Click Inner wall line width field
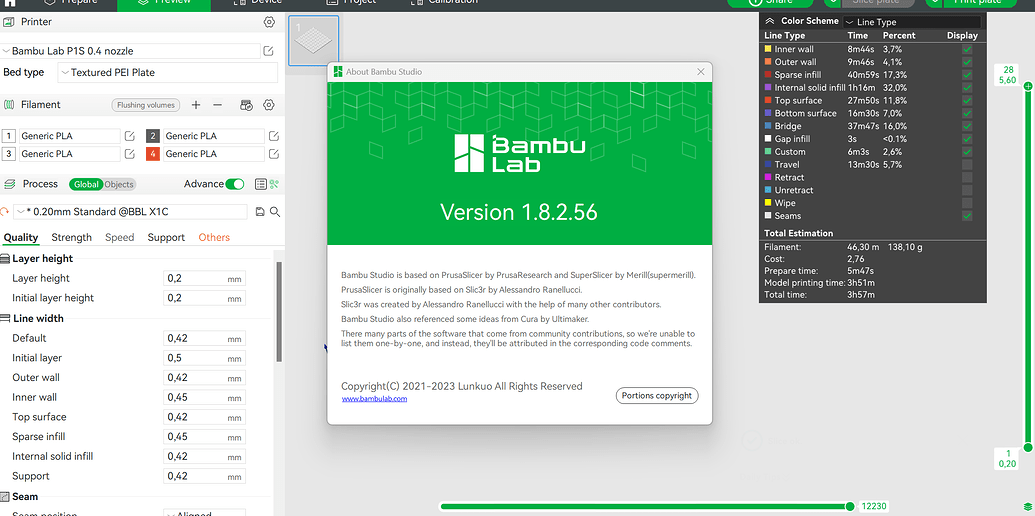 pos(205,397)
